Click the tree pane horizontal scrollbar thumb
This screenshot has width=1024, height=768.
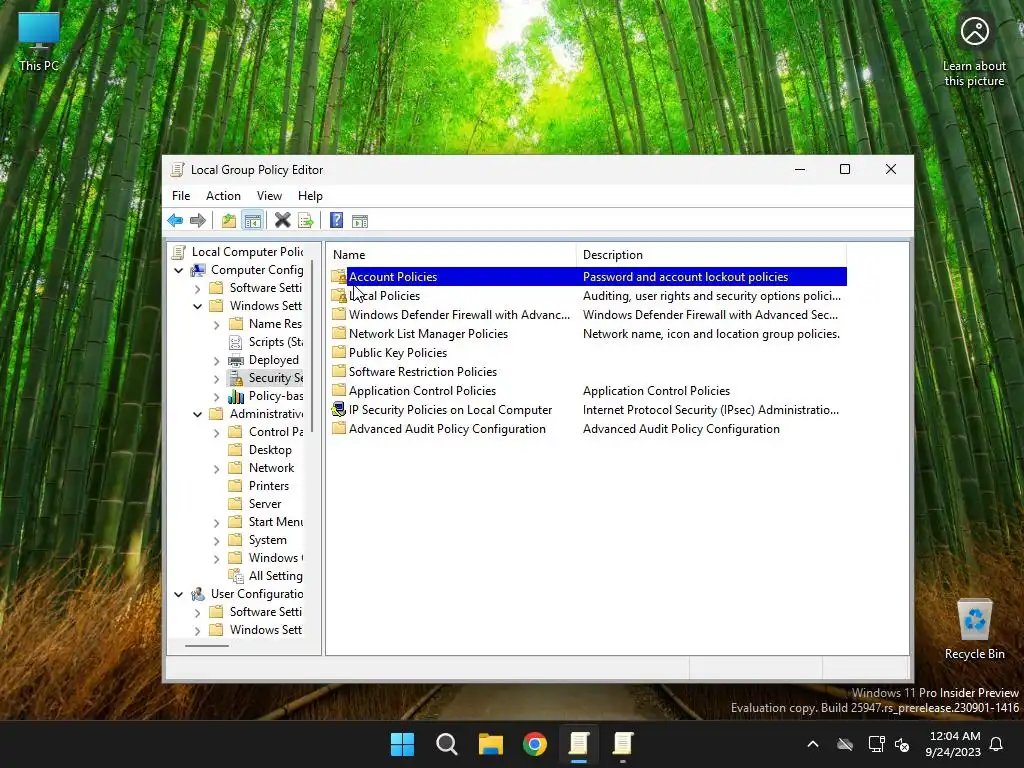[x=206, y=646]
